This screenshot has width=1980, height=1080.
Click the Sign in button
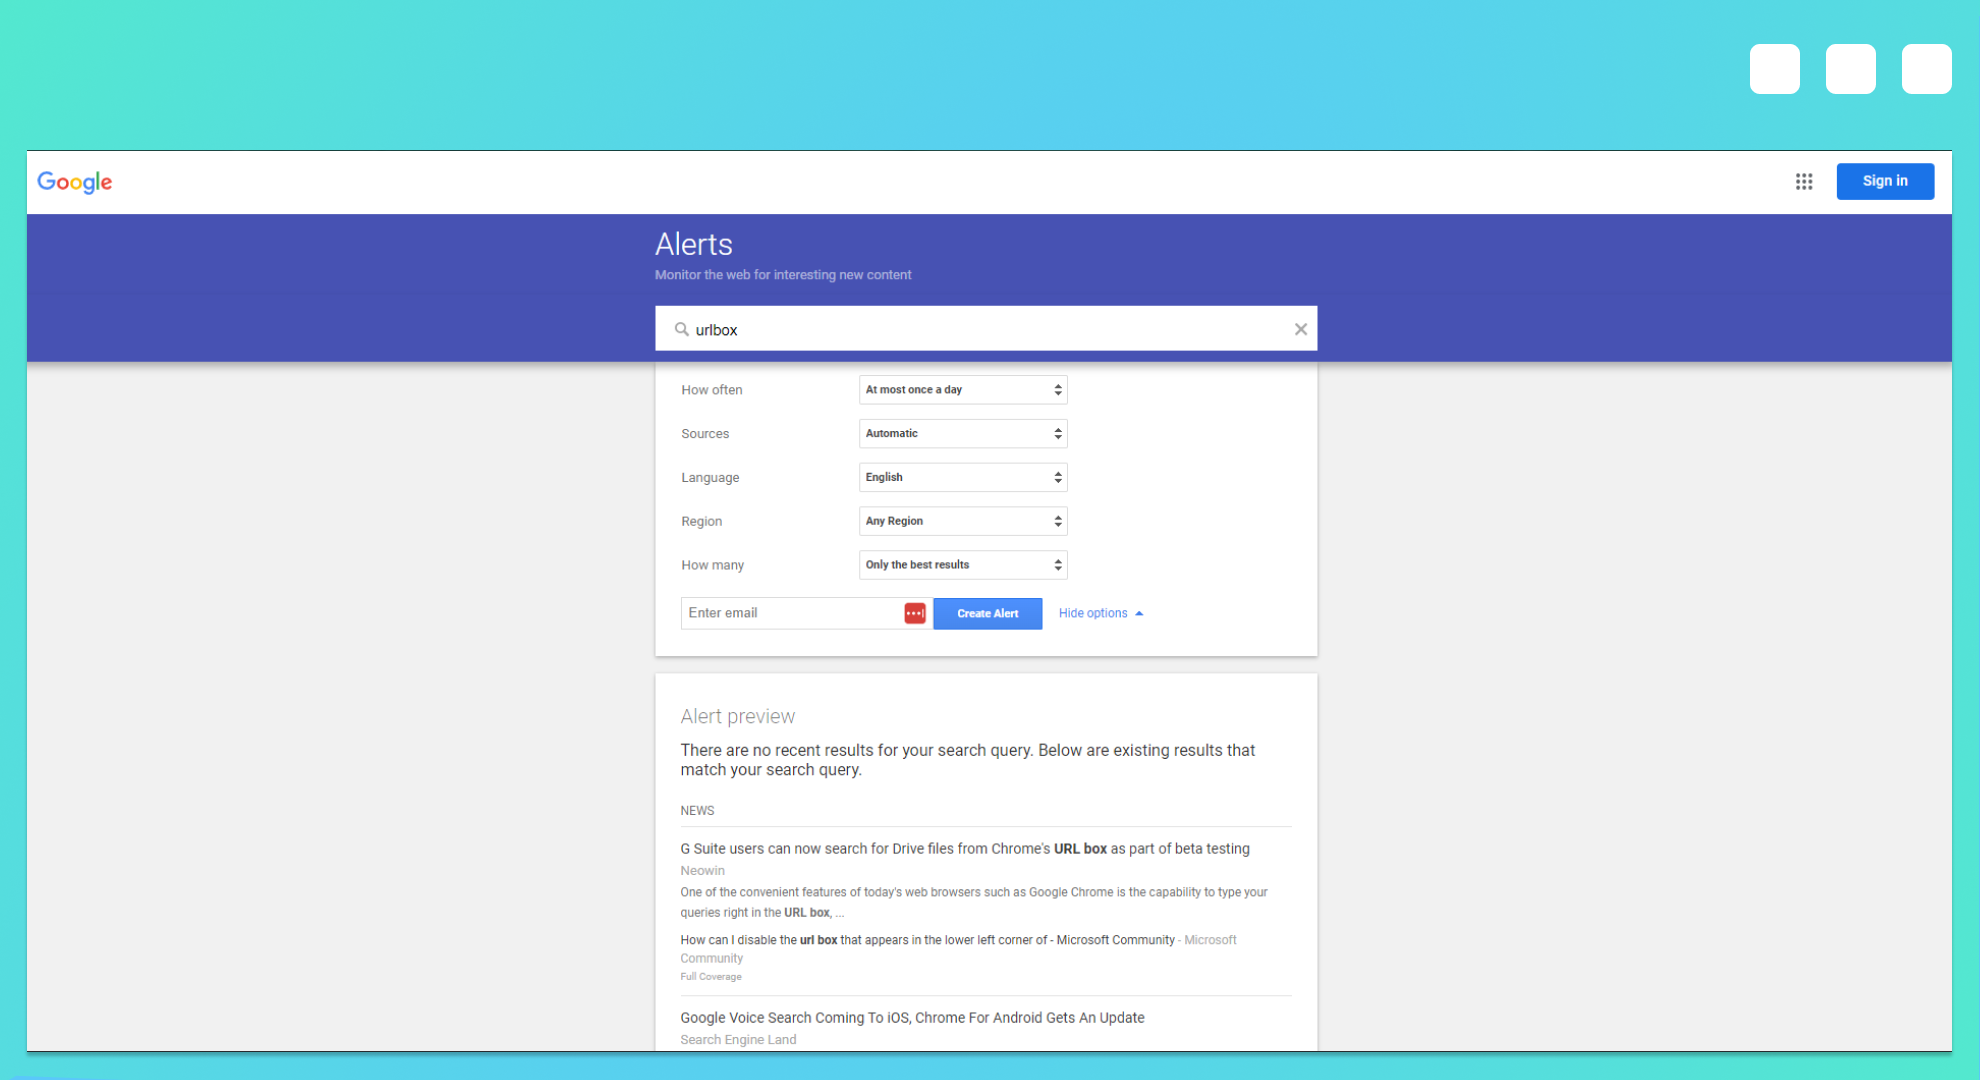click(x=1884, y=181)
